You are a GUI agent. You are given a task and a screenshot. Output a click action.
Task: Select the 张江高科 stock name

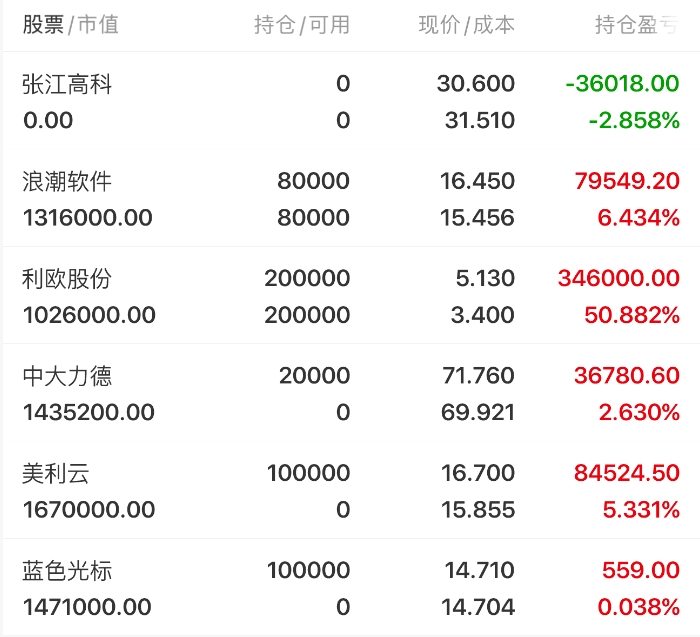67,84
